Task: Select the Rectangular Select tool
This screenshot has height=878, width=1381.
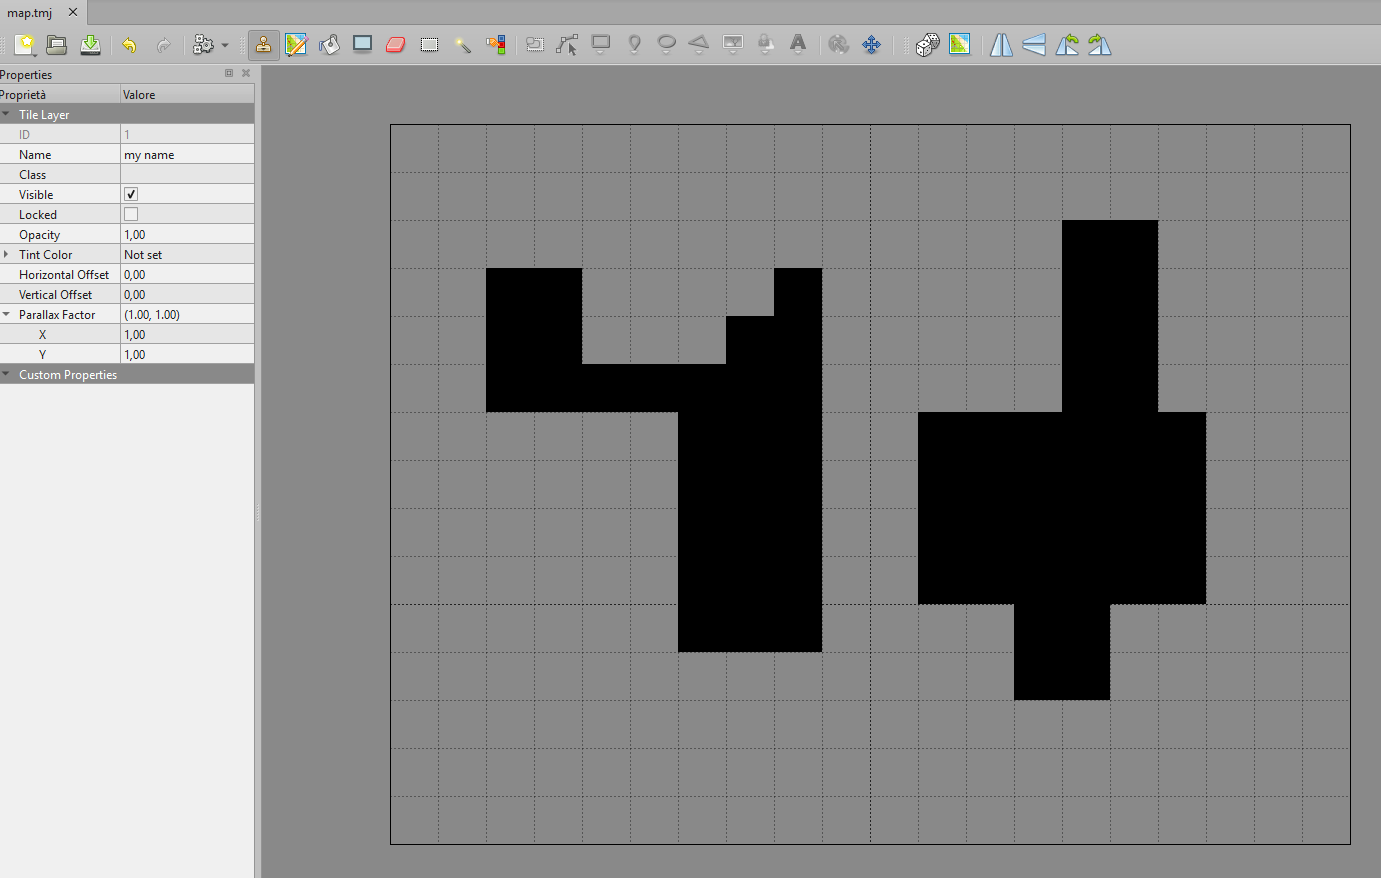Action: (429, 45)
